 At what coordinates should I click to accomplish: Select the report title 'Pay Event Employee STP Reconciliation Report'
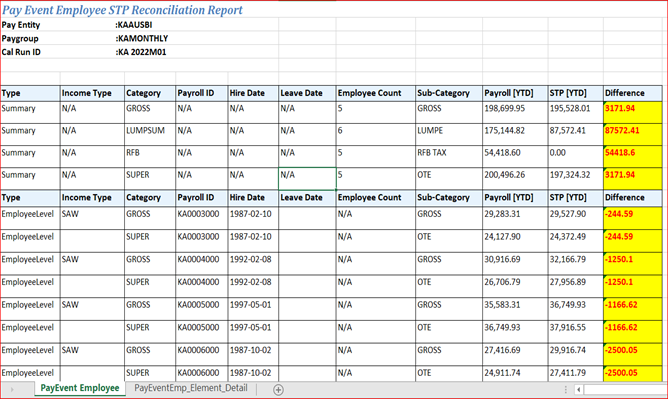(122, 10)
